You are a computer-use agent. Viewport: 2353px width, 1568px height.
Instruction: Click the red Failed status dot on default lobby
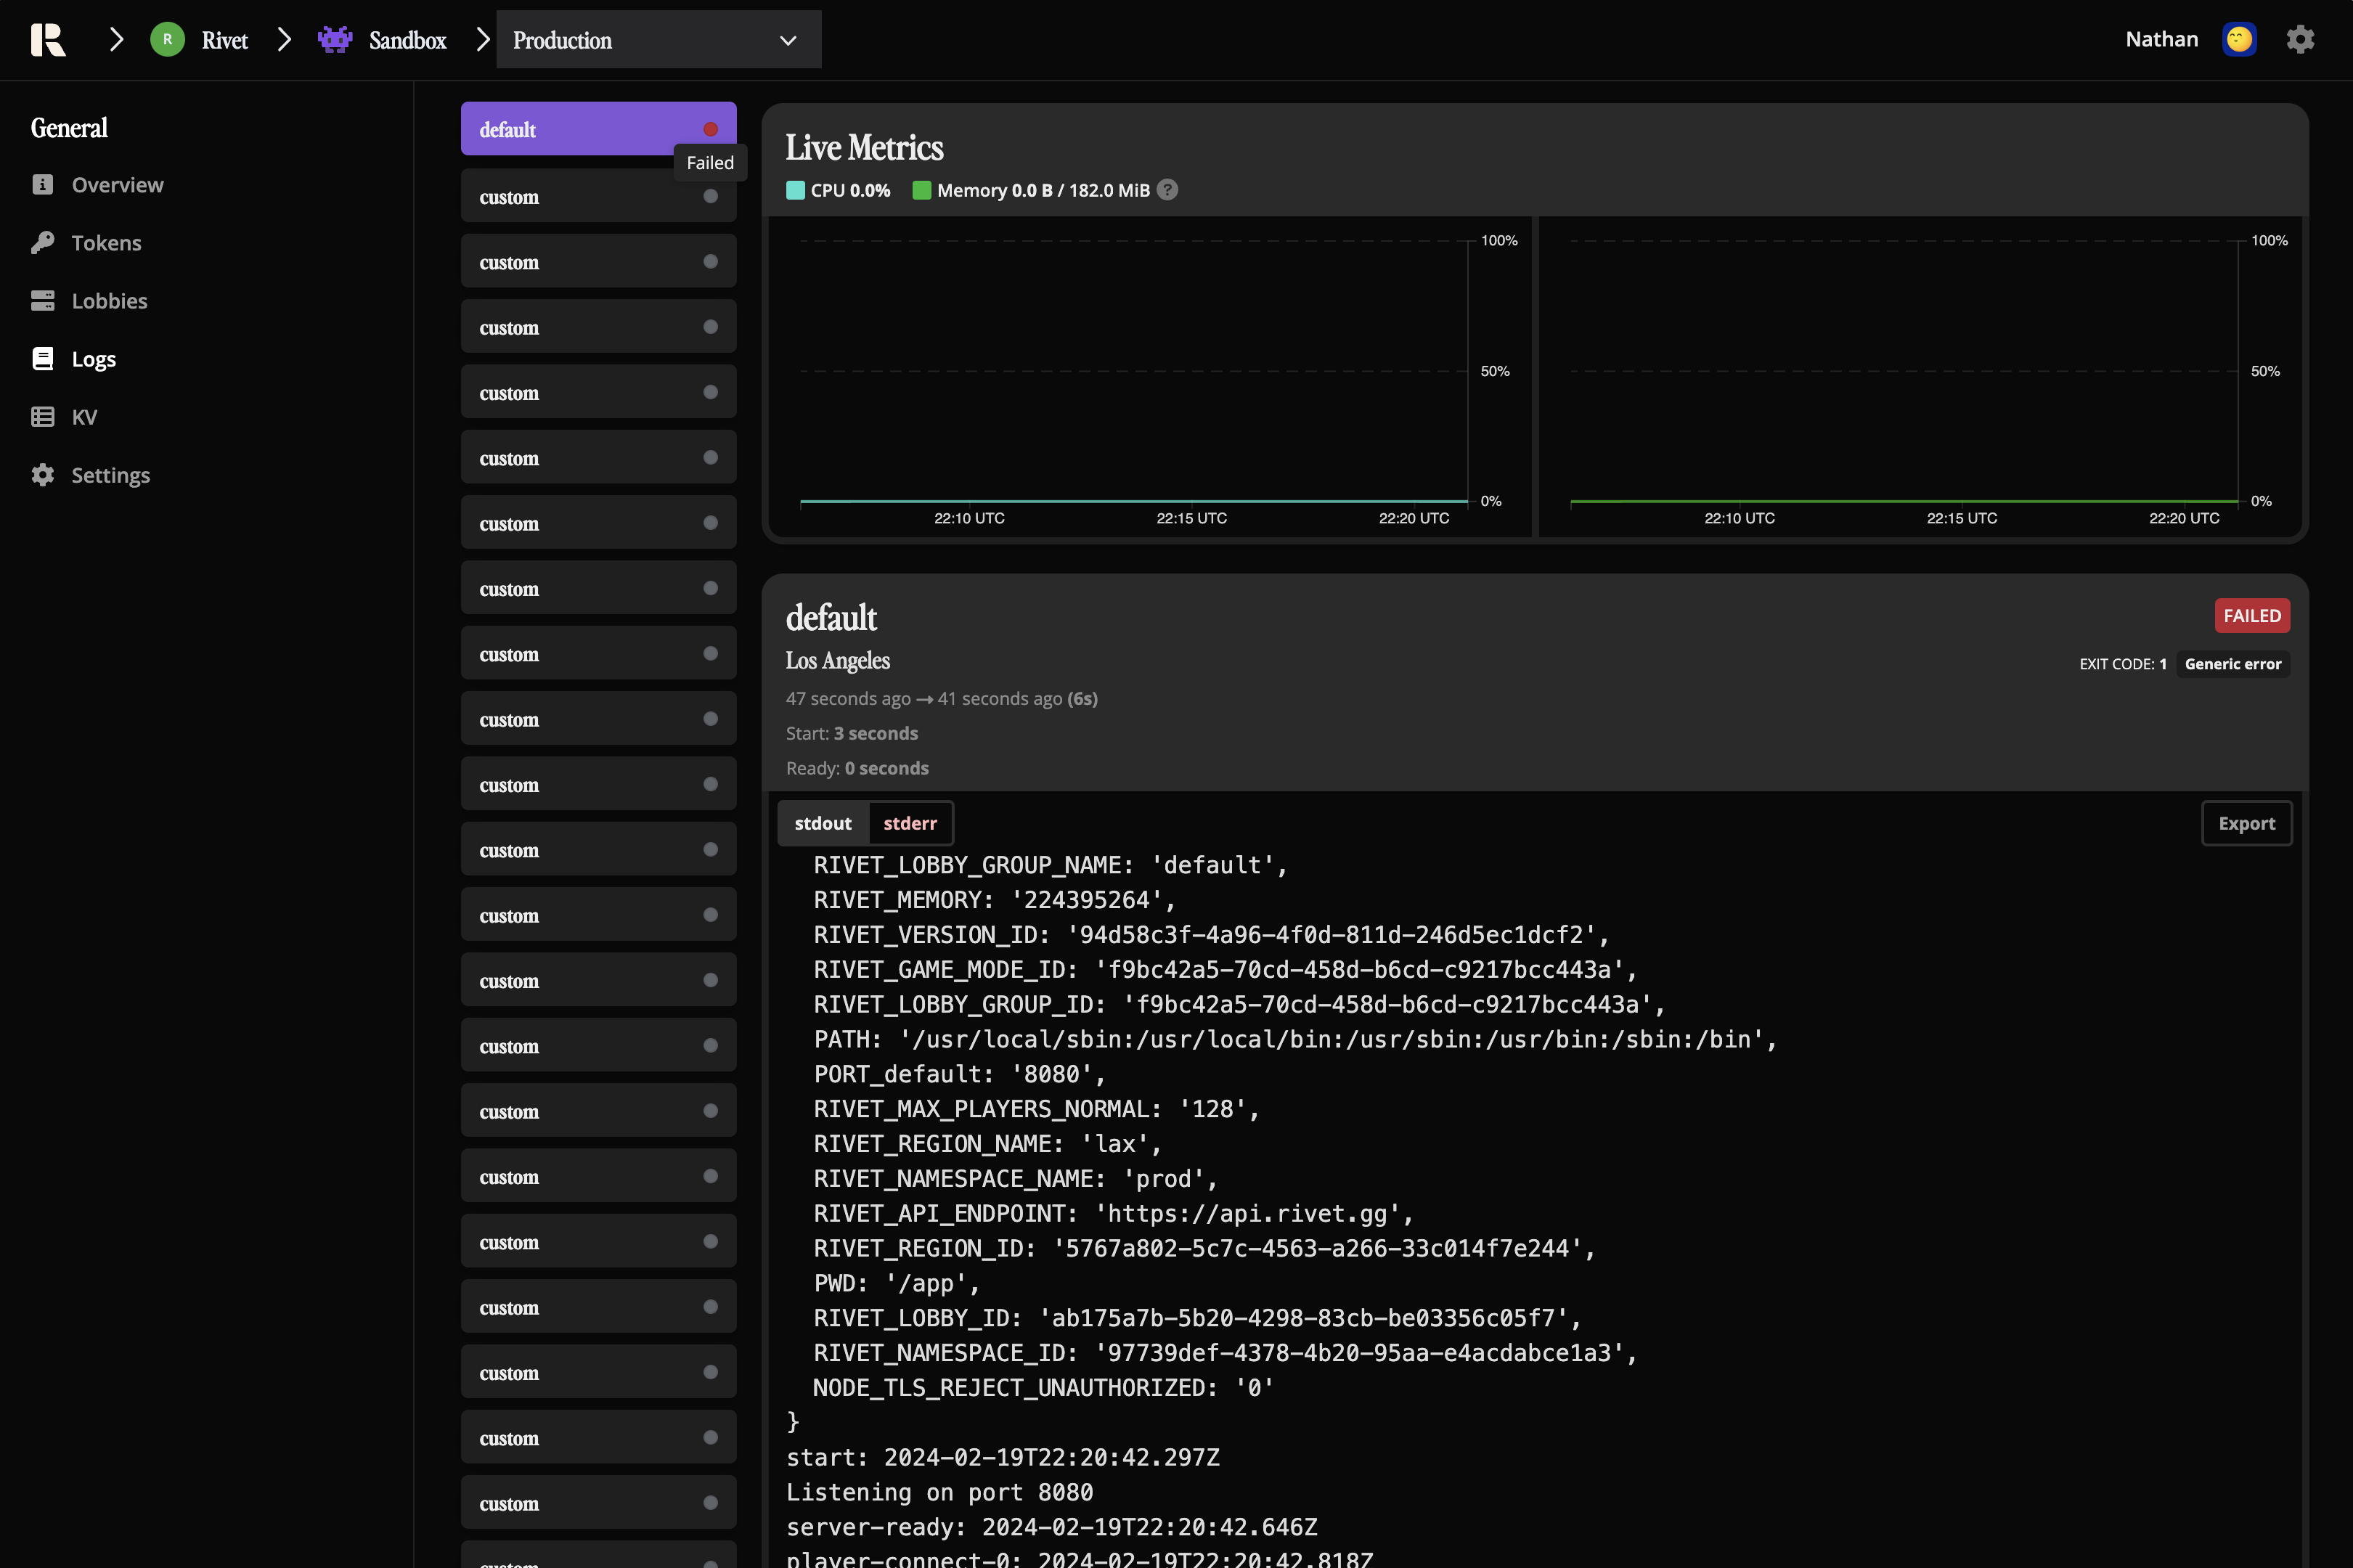(710, 128)
